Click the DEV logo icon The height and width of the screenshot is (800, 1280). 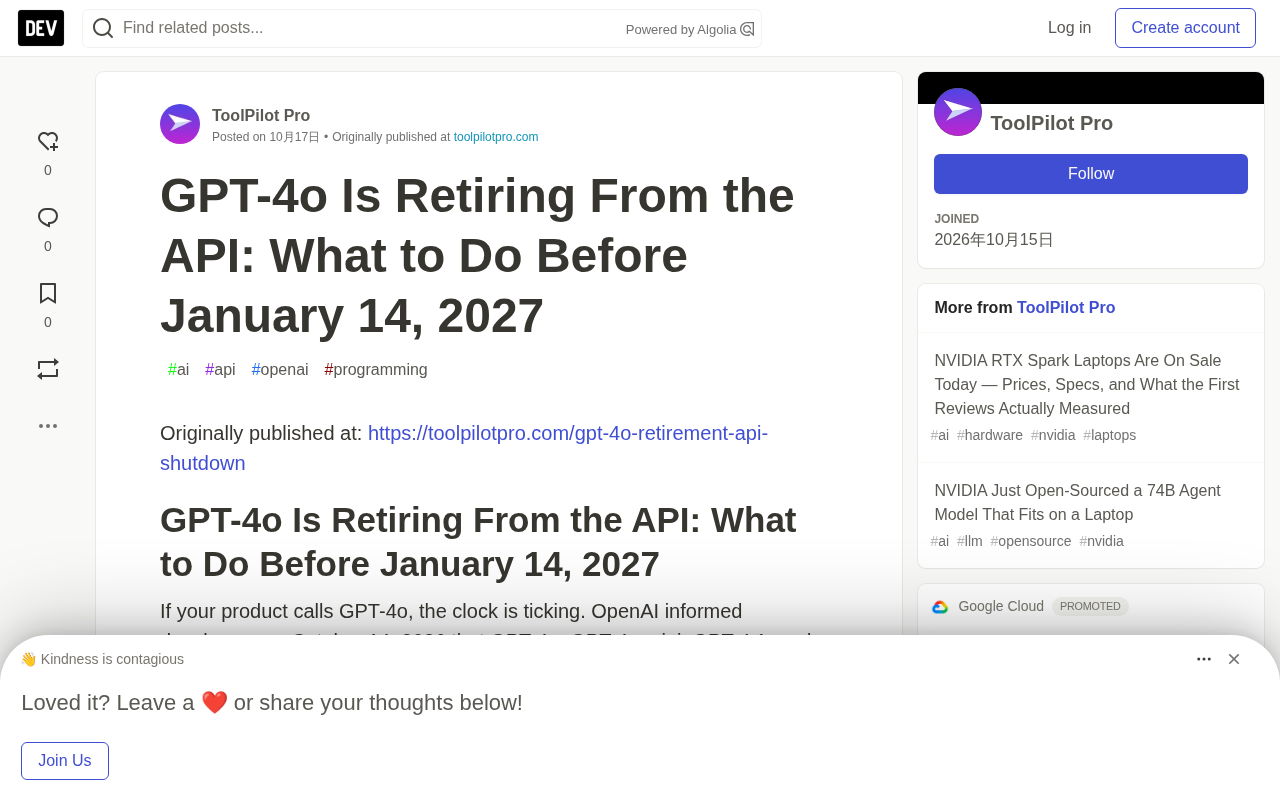pos(41,28)
